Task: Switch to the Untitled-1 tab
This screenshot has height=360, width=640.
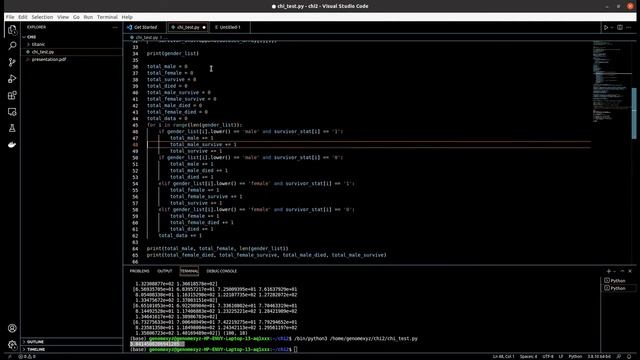Action: tap(230, 27)
